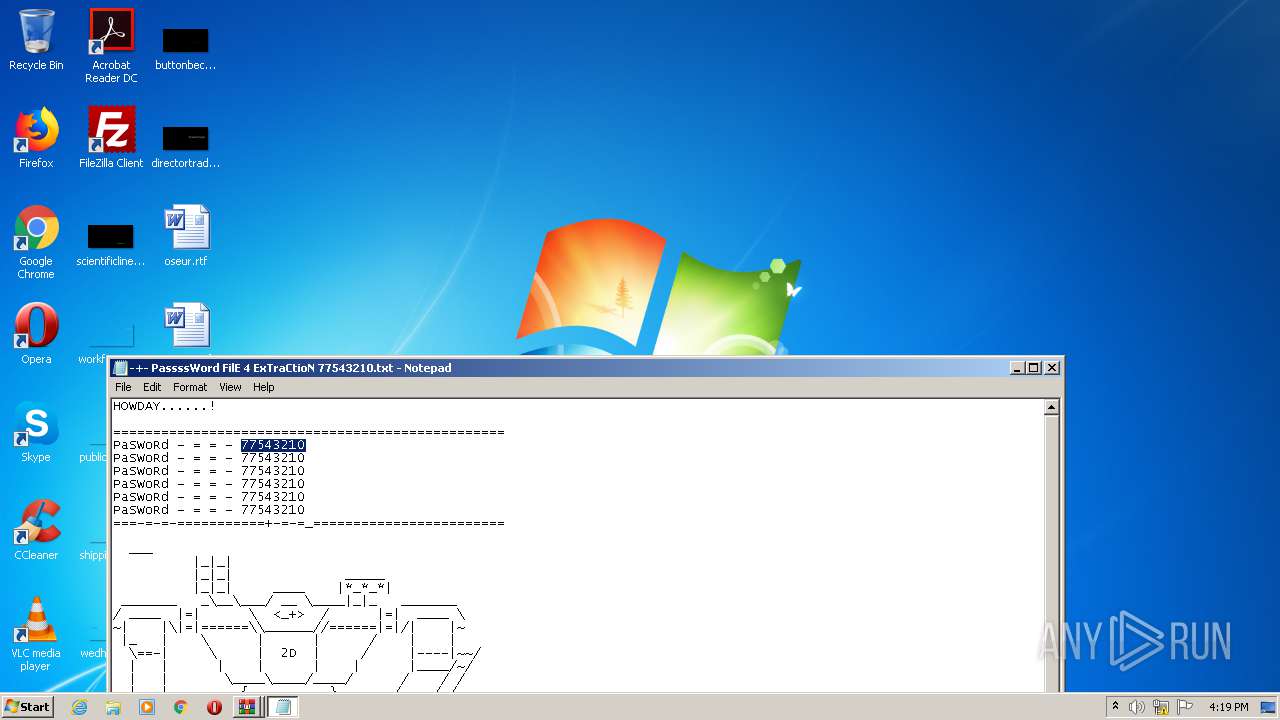Open the oseur.rtf document icon
The height and width of the screenshot is (720, 1280).
click(x=186, y=236)
